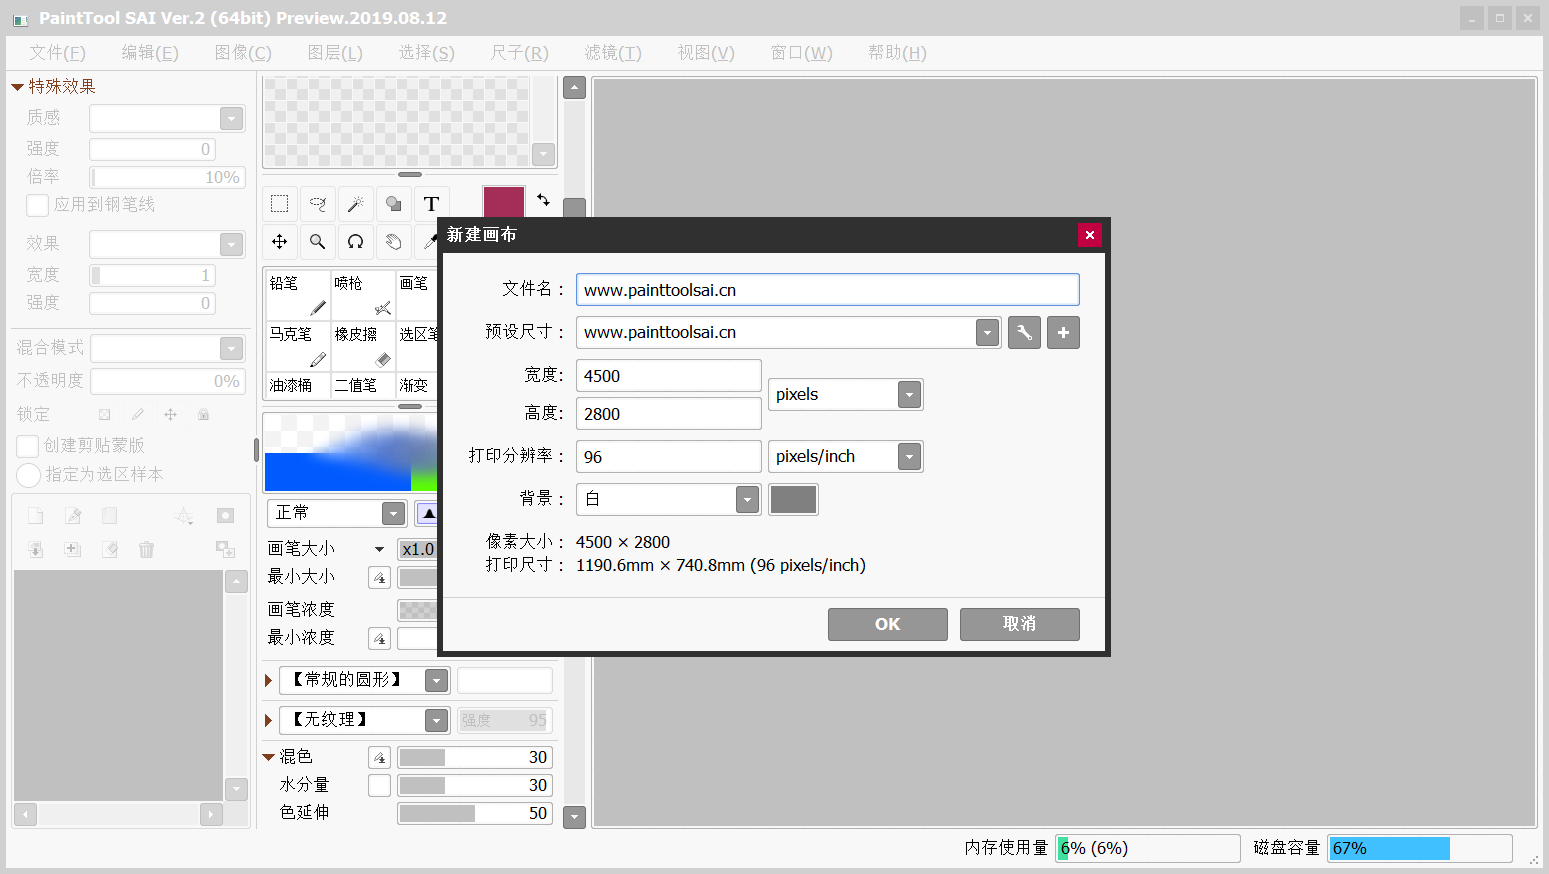Click the new layer folder icon

[110, 516]
